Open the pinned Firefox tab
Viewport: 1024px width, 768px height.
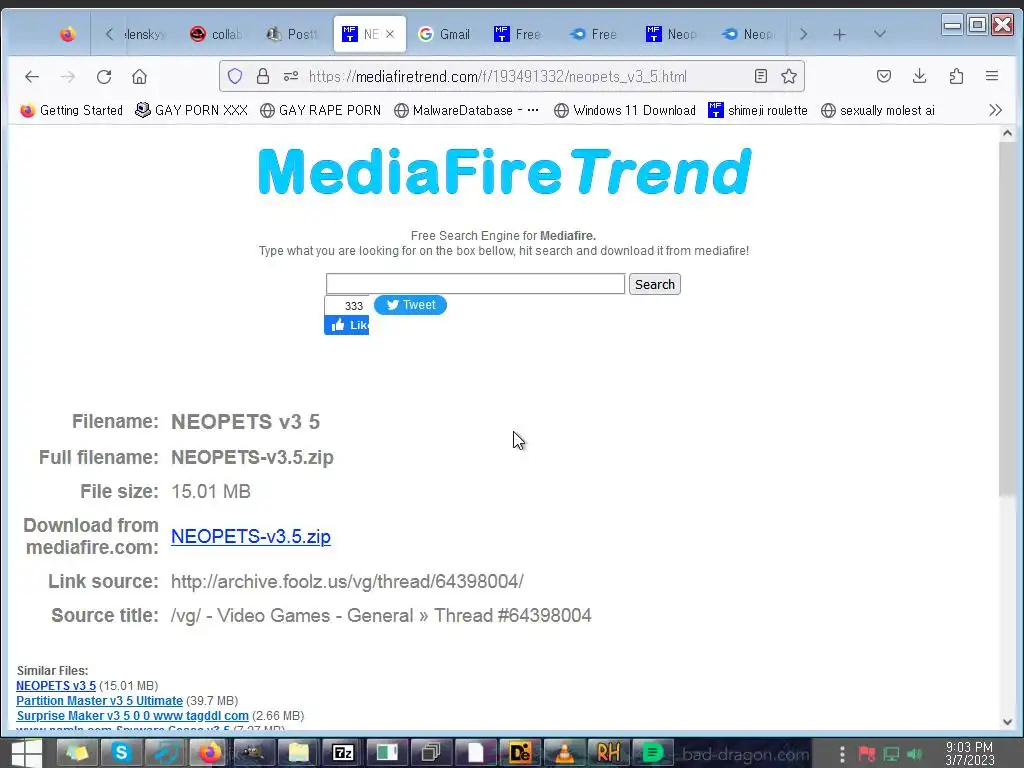pos(67,34)
